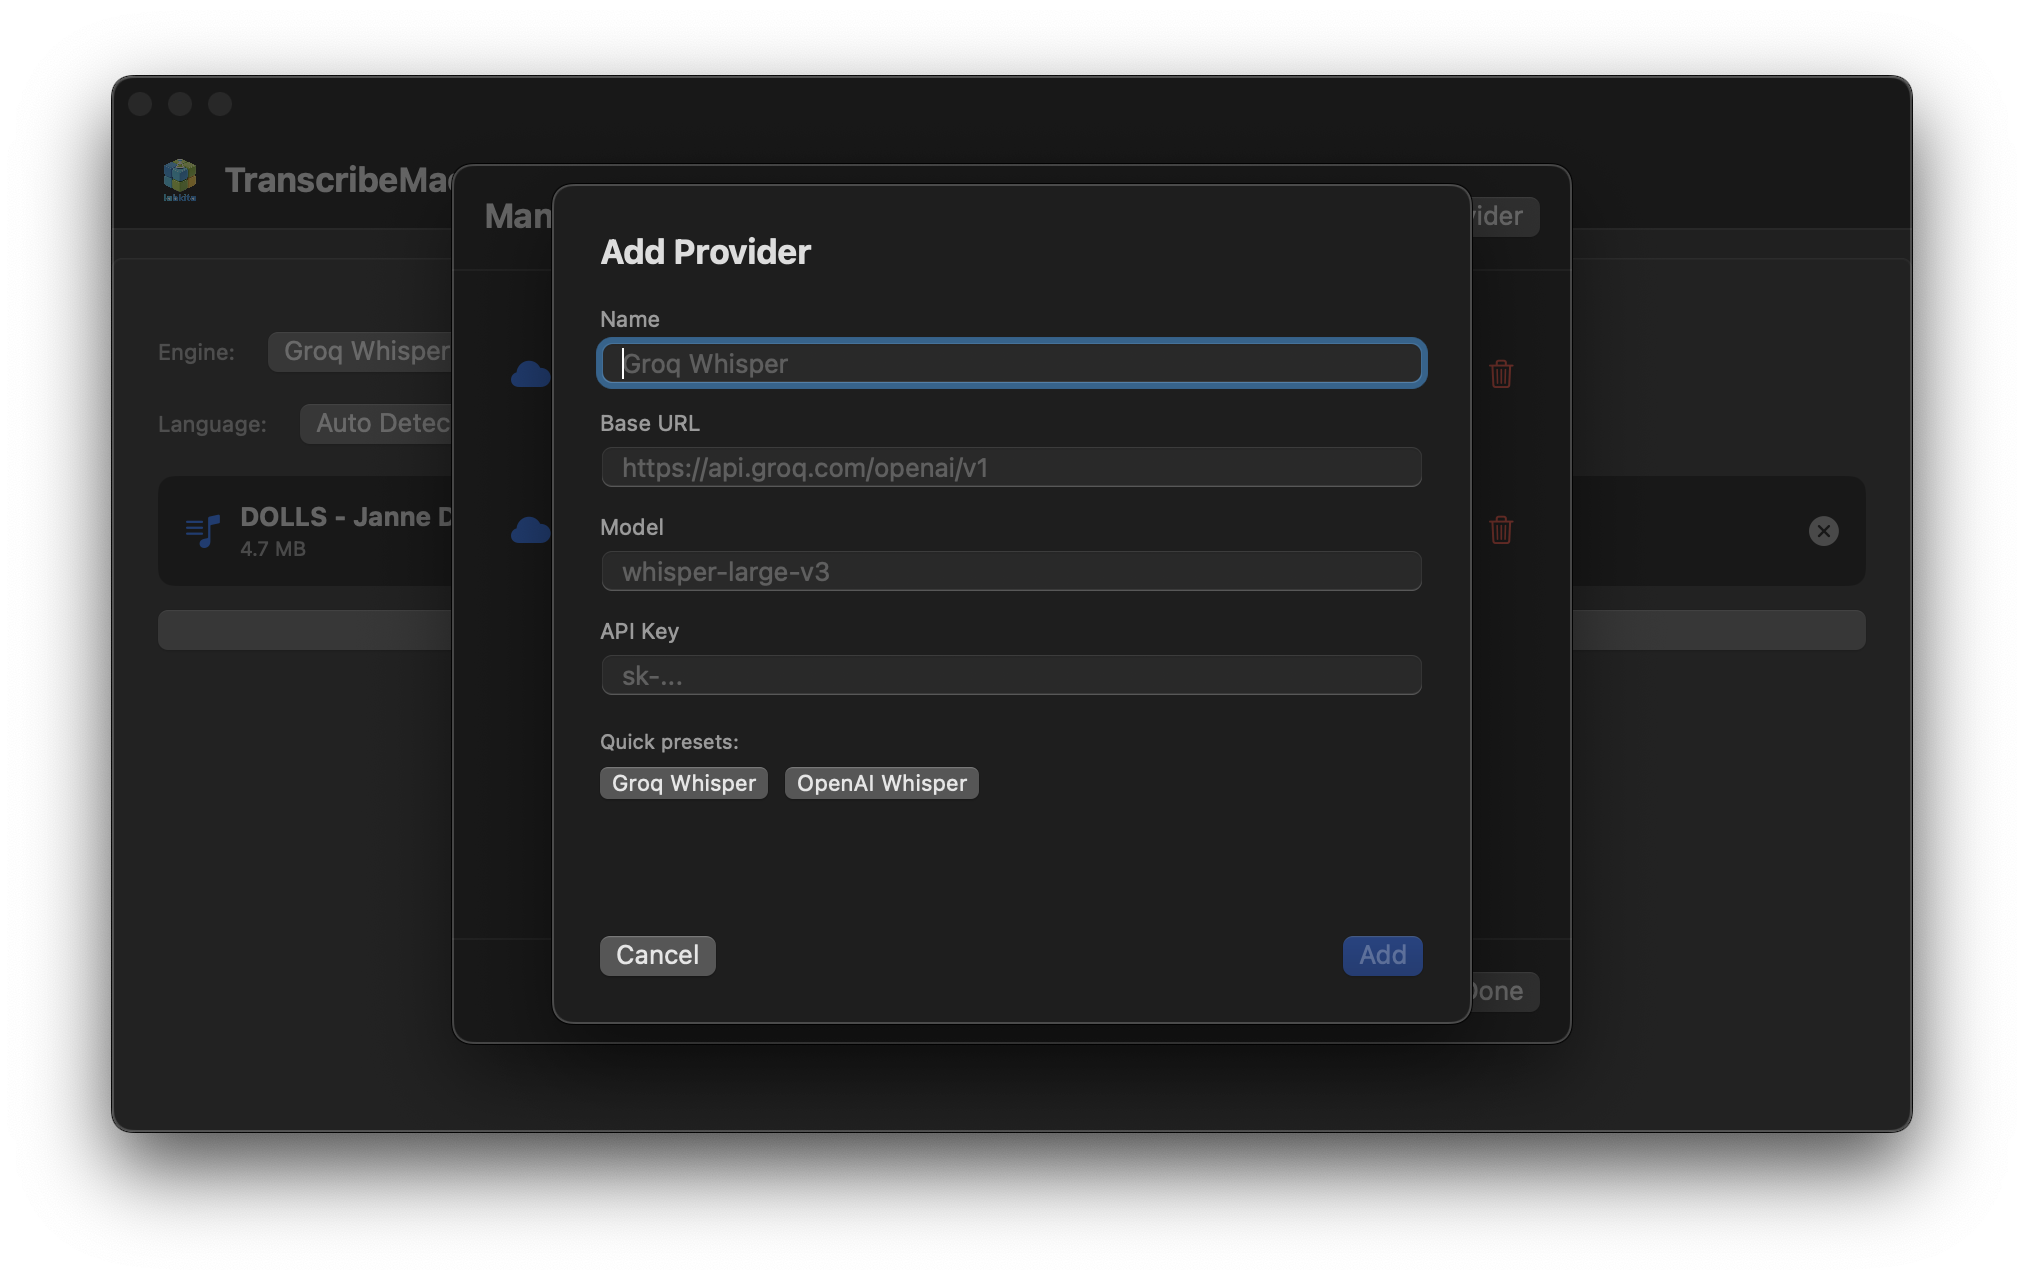Select the first provider cloud icon

tap(530, 375)
